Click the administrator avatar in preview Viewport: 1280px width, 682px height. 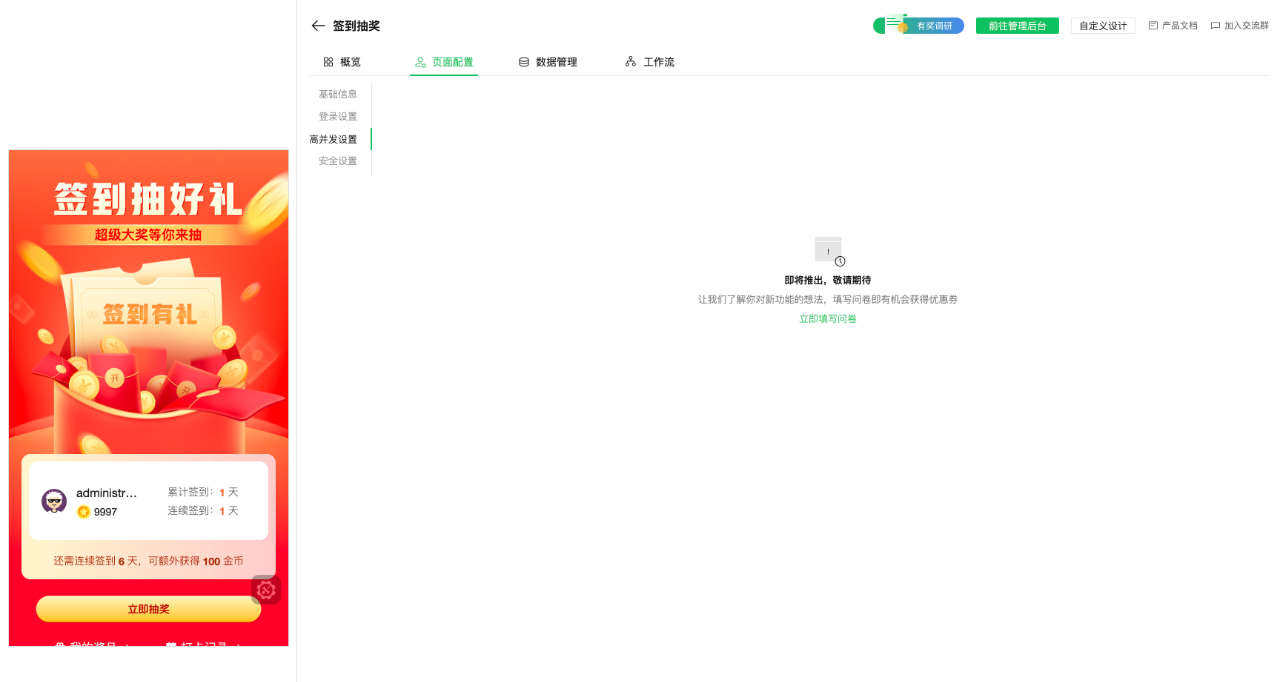[x=54, y=501]
